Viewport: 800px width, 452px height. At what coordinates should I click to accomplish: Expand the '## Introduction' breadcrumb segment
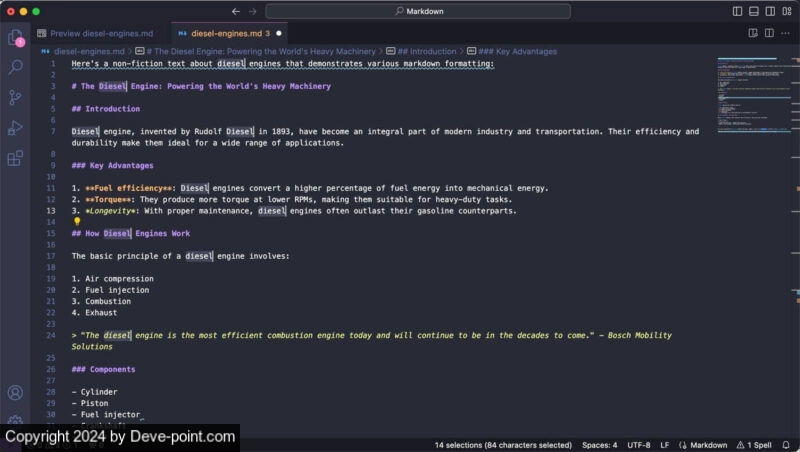pos(426,51)
